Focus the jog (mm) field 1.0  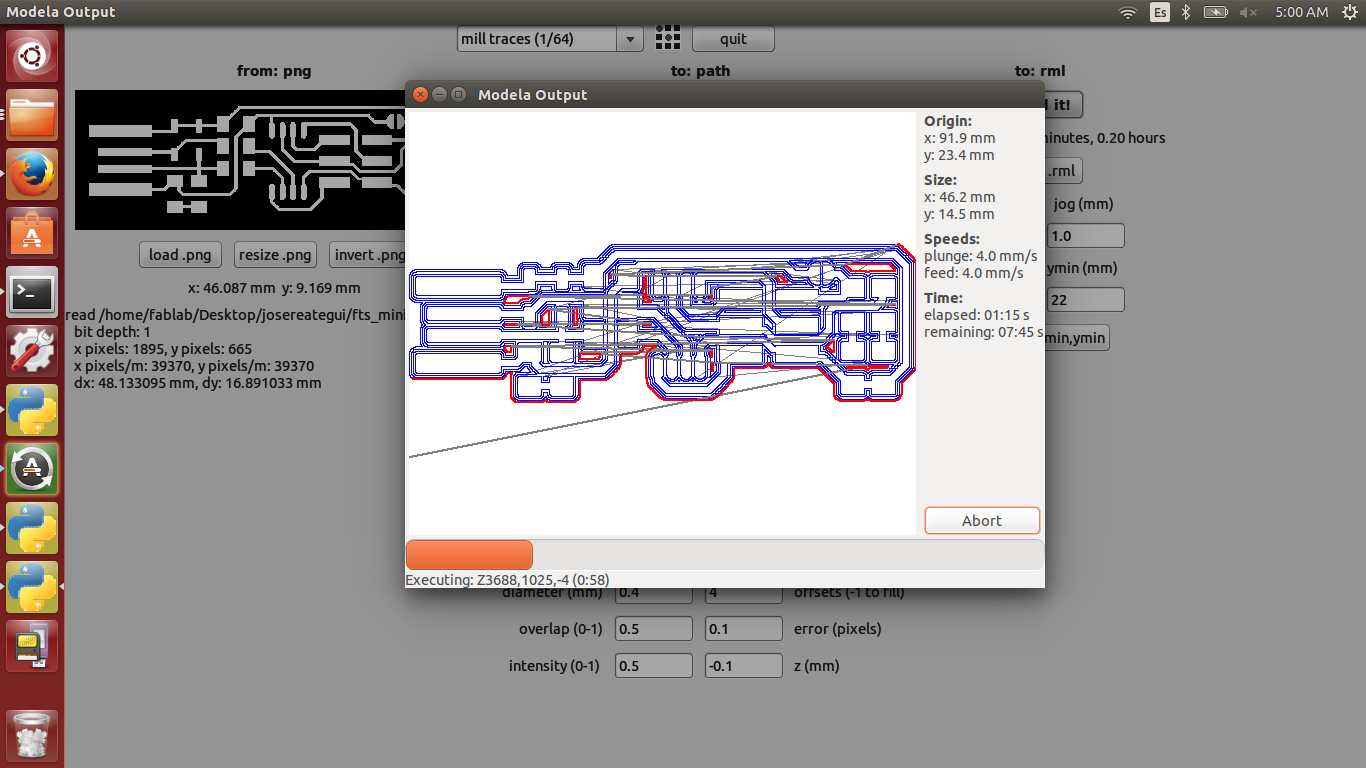pos(1085,236)
